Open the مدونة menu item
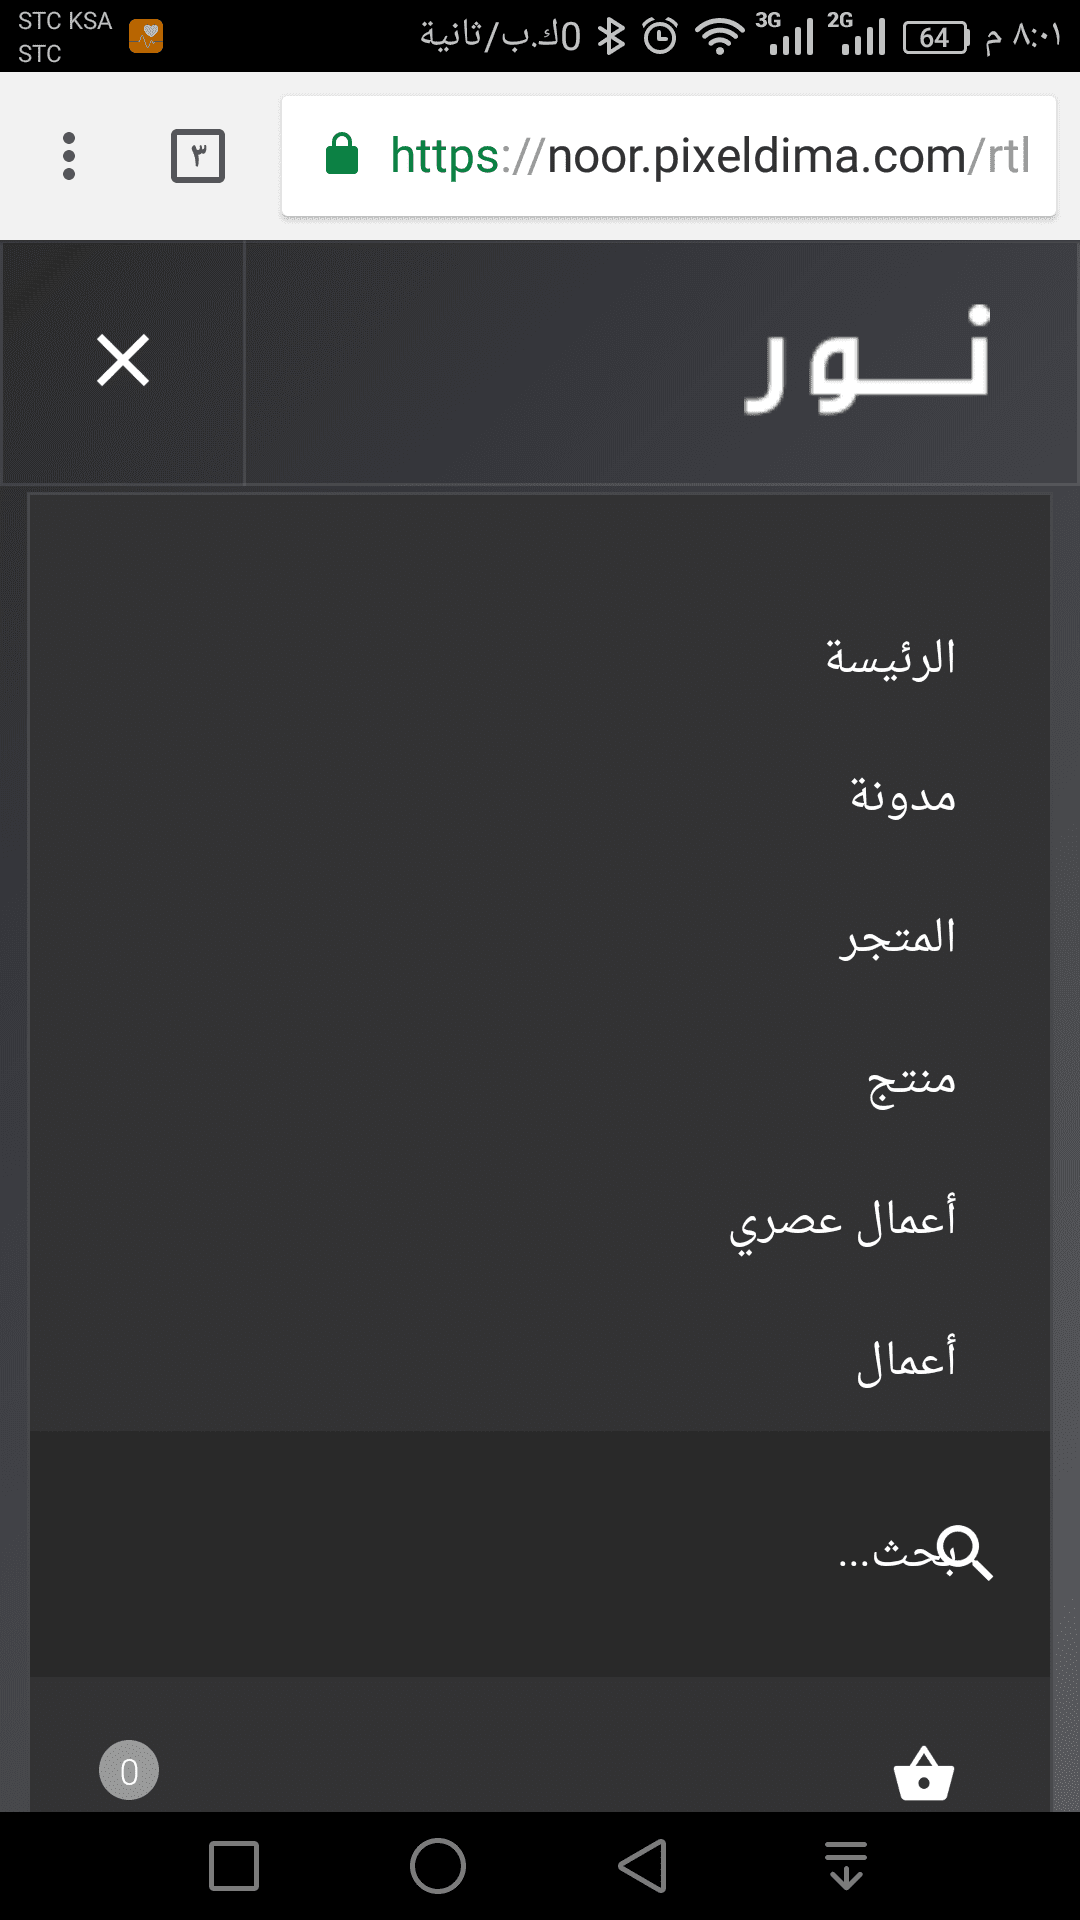This screenshot has width=1080, height=1920. coord(905,797)
